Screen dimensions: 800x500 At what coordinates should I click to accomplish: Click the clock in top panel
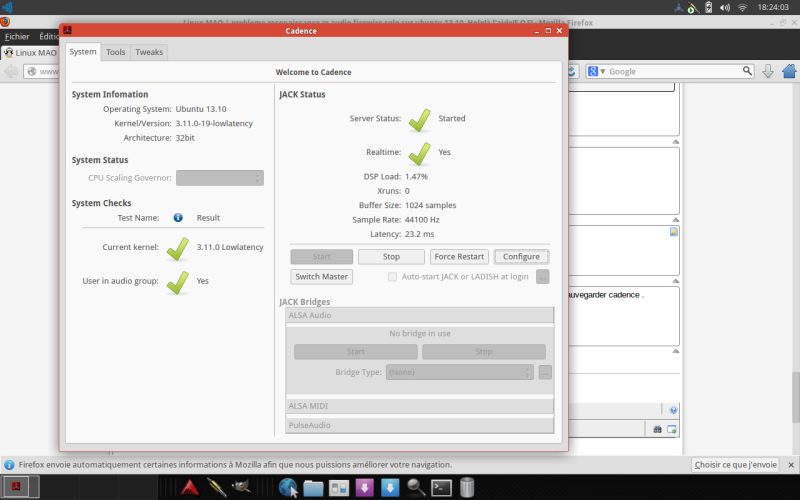[x=773, y=7]
